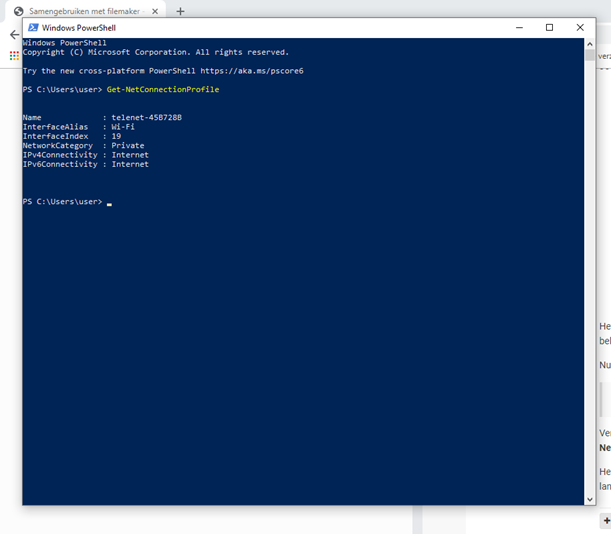Image resolution: width=611 pixels, height=534 pixels.
Task: Click the URL 'https://aka.ms/pscore6' text
Action: [252, 71]
